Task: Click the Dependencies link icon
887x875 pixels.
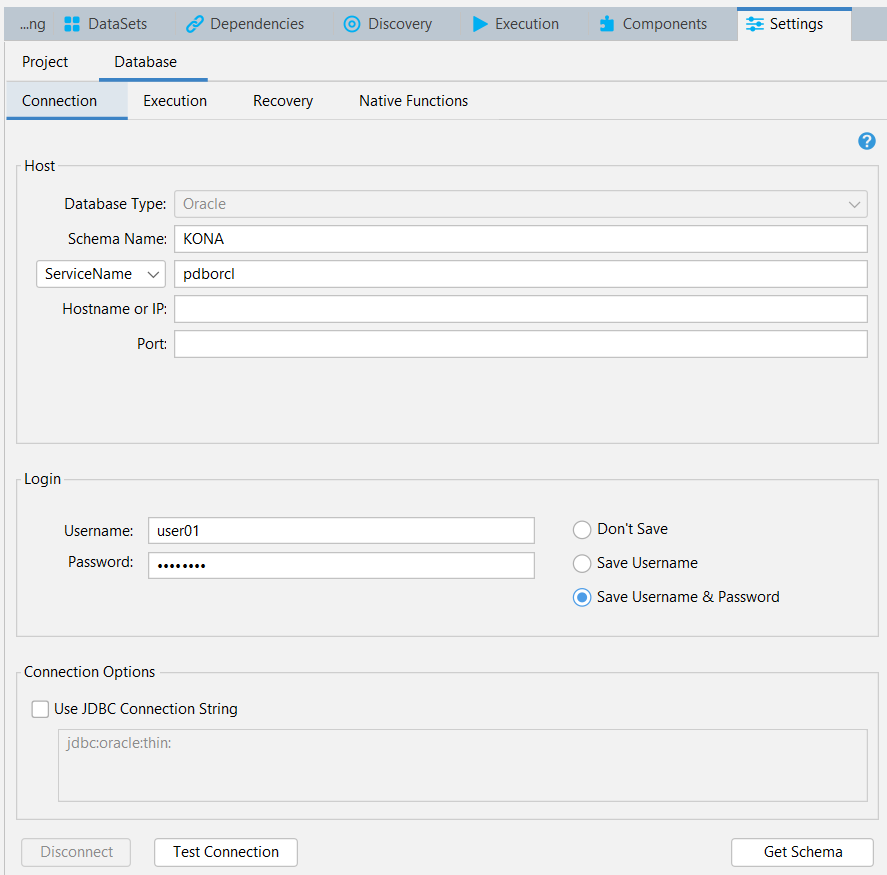Action: tap(195, 24)
